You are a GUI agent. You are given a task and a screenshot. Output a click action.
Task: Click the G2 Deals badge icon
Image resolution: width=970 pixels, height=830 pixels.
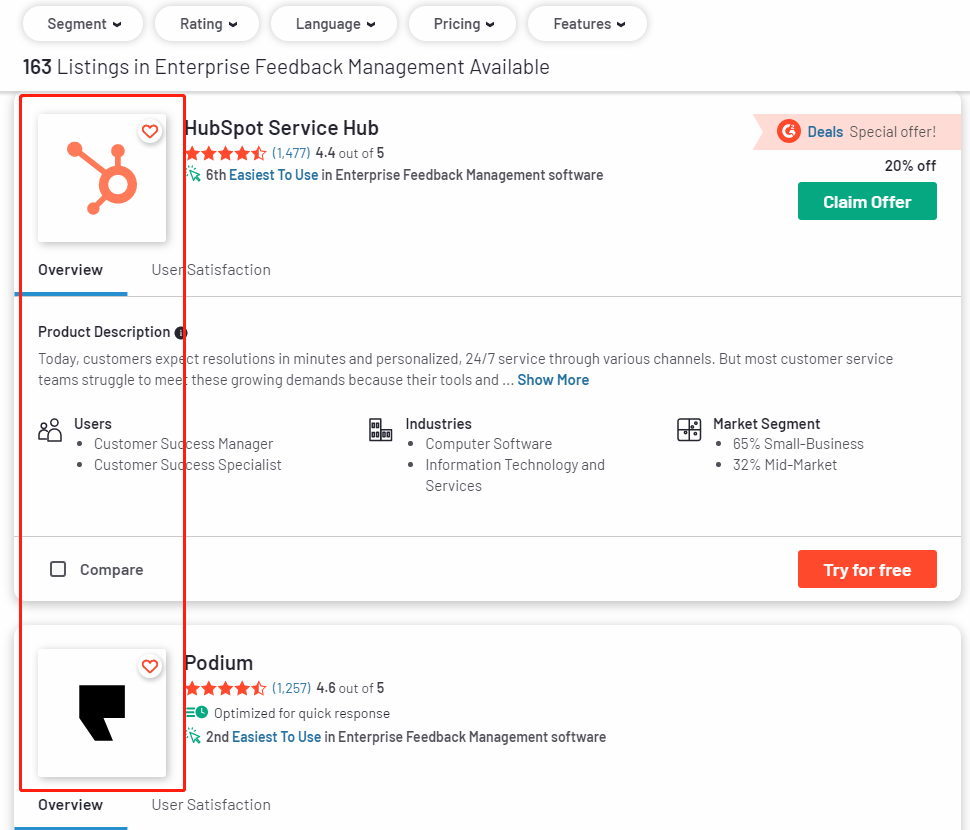pos(789,131)
